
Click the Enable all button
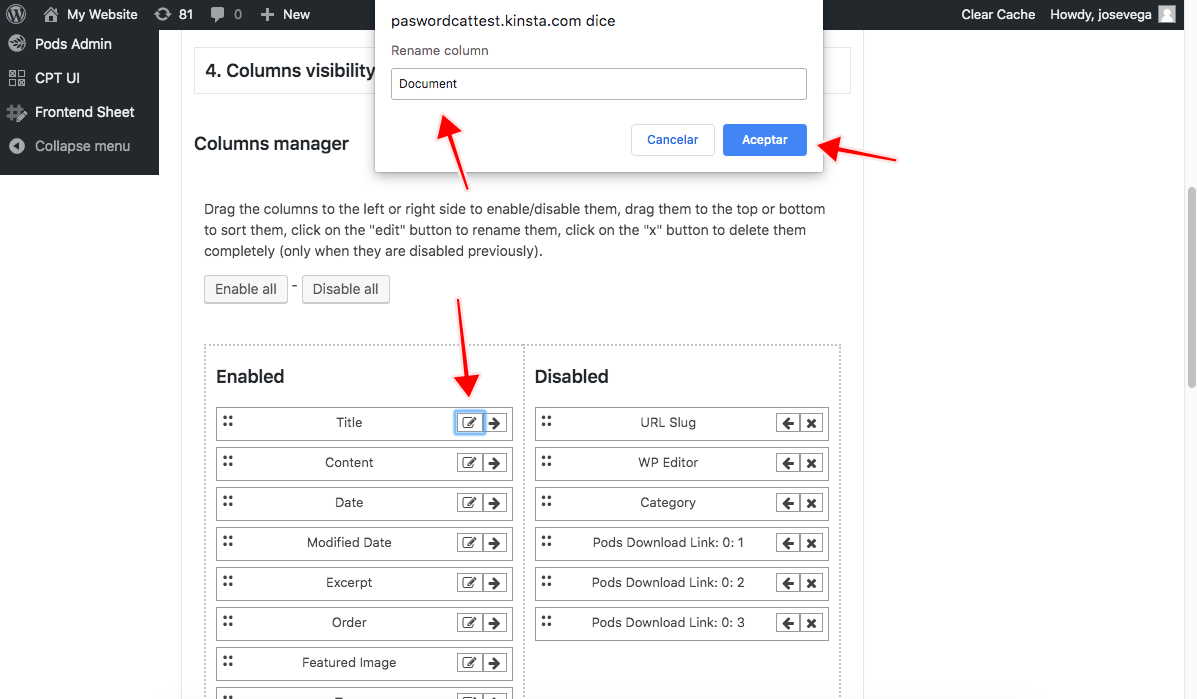[x=245, y=289]
